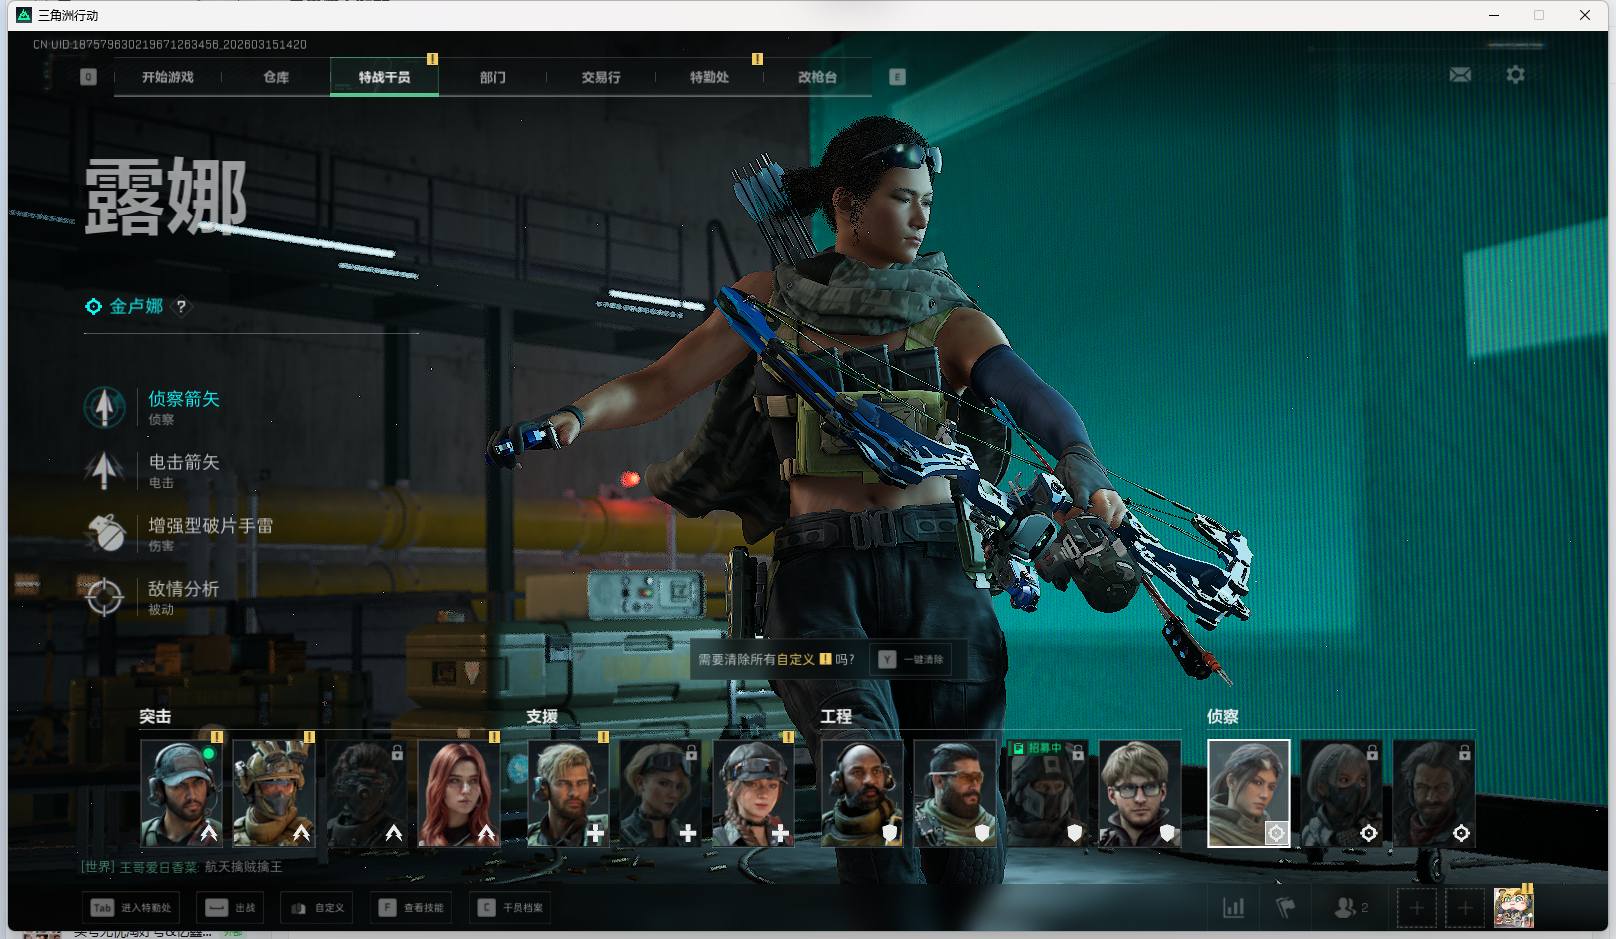Open the 干员档案 button
Image resolution: width=1616 pixels, height=939 pixels.
coord(511,908)
